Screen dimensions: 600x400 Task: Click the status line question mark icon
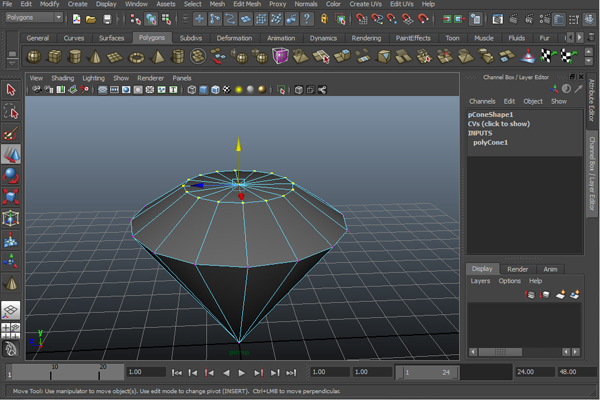307,18
